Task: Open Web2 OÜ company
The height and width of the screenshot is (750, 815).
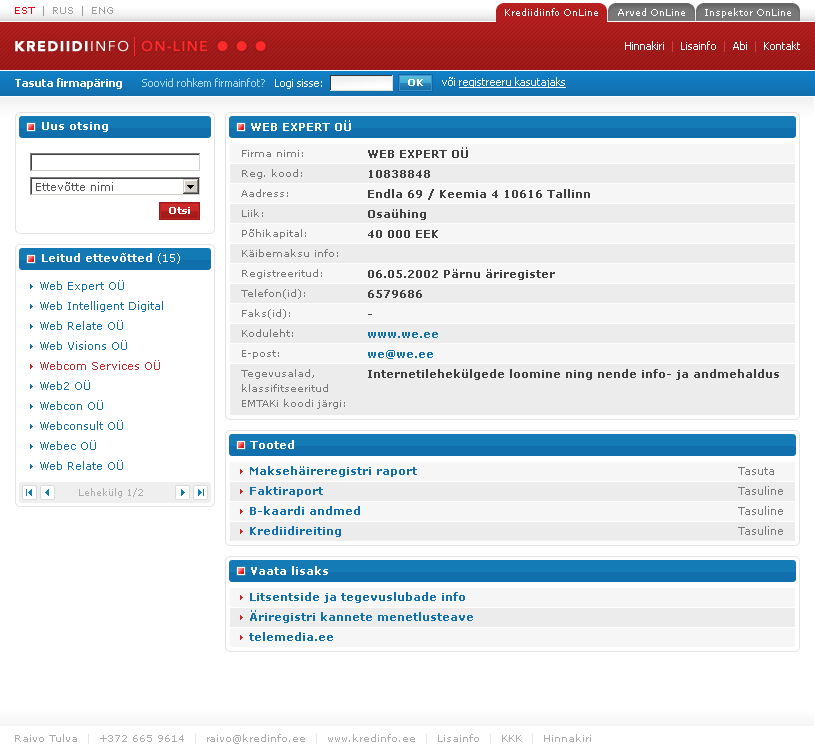Action: (x=65, y=386)
